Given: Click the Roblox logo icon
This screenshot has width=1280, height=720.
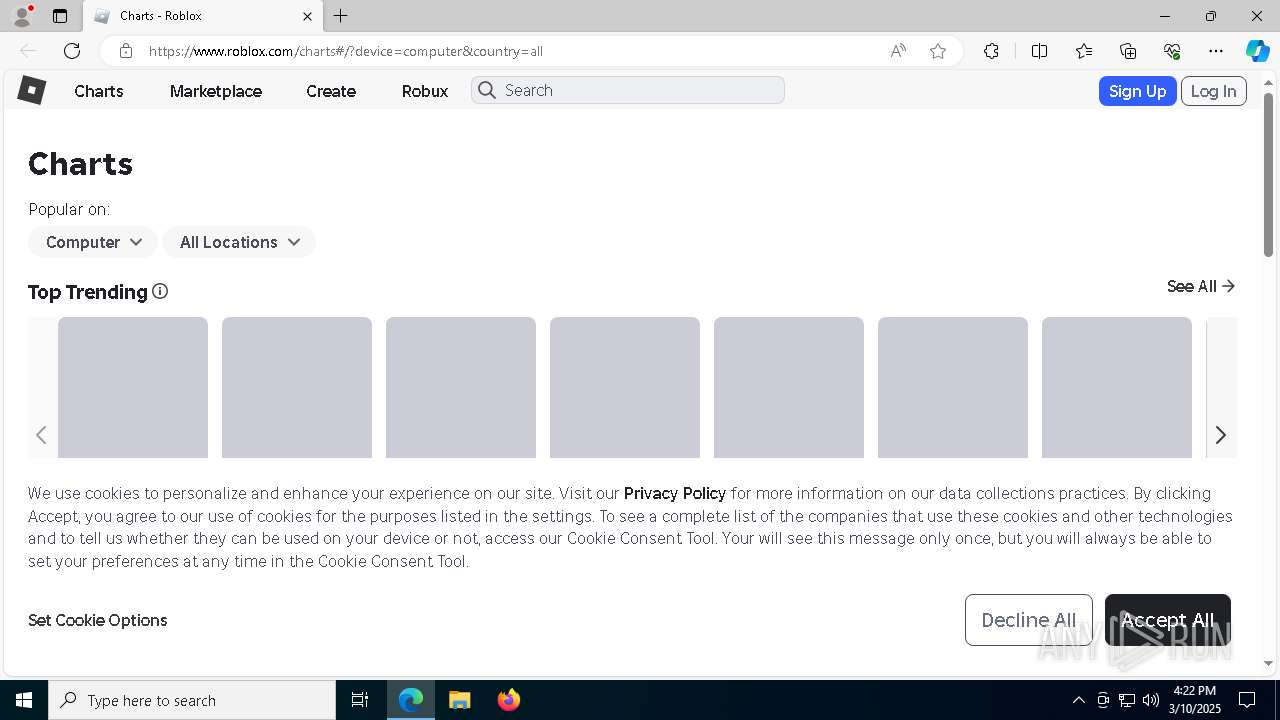Looking at the screenshot, I should click(x=32, y=90).
